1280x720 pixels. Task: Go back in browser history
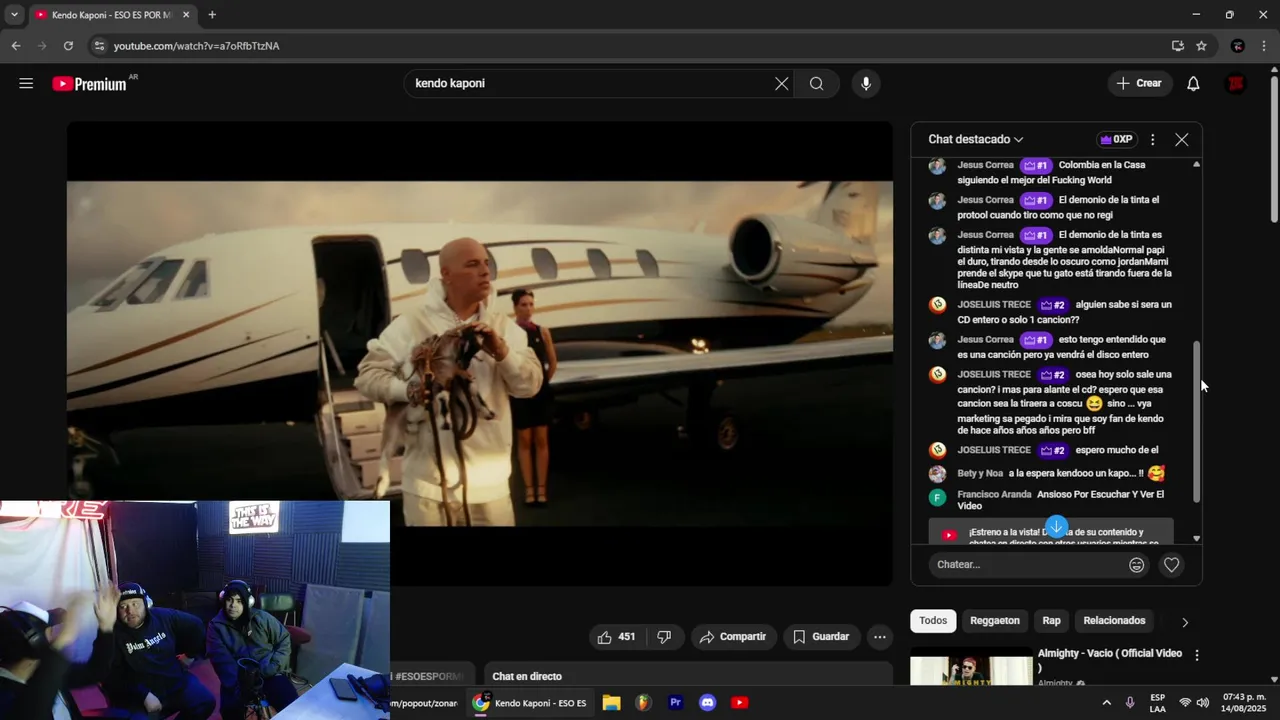(x=16, y=46)
